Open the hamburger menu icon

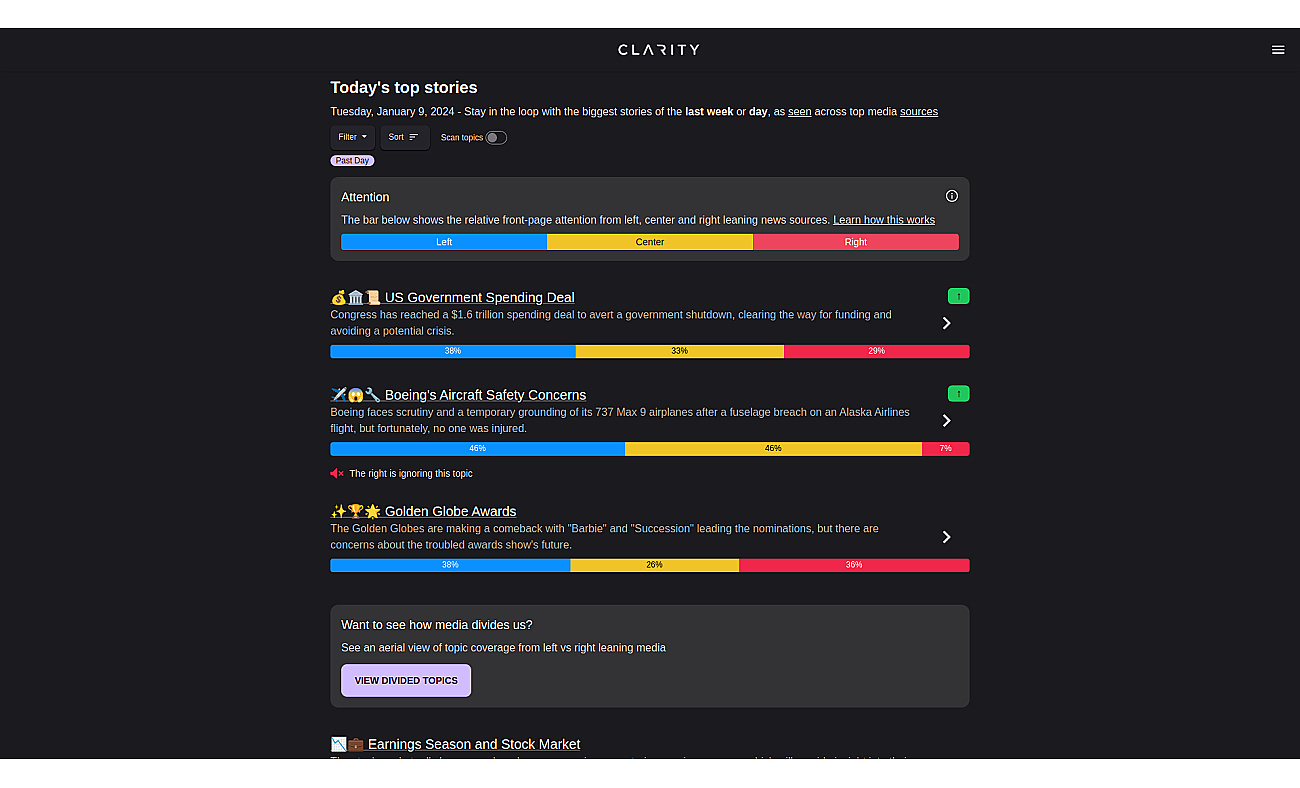tap(1278, 50)
